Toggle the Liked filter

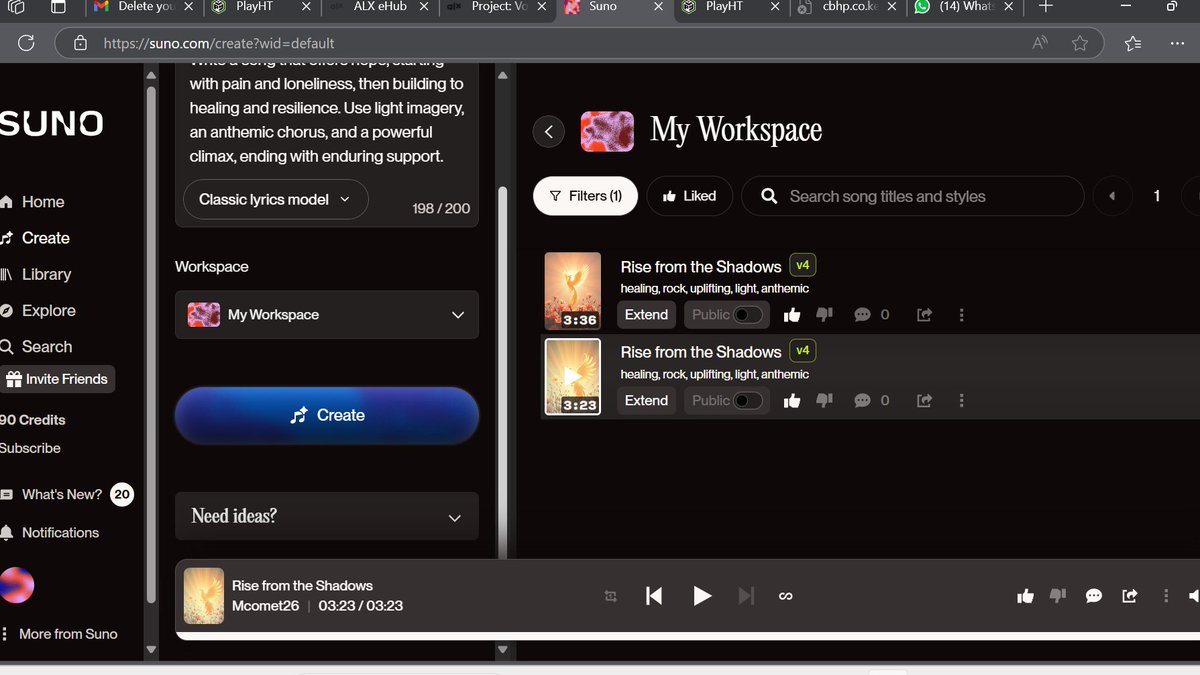pos(690,196)
